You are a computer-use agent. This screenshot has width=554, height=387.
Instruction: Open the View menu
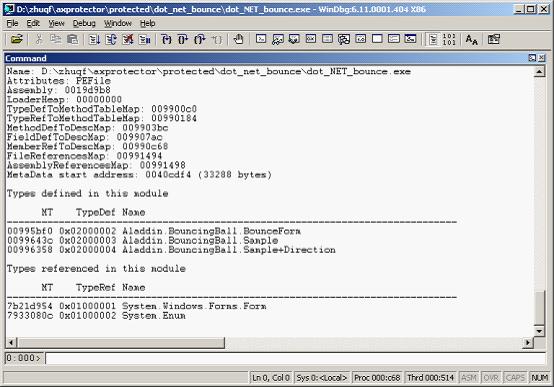click(x=57, y=23)
